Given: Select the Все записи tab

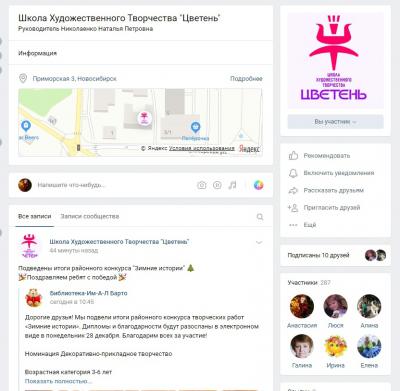Looking at the screenshot, I should pos(35,216).
